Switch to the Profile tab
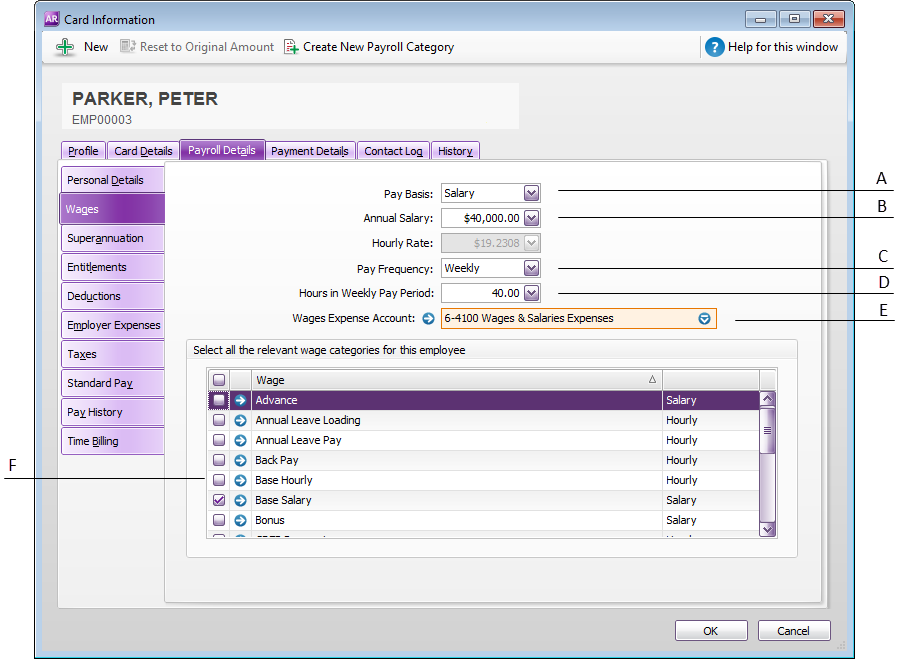Image resolution: width=906 pixels, height=659 pixels. (x=83, y=151)
